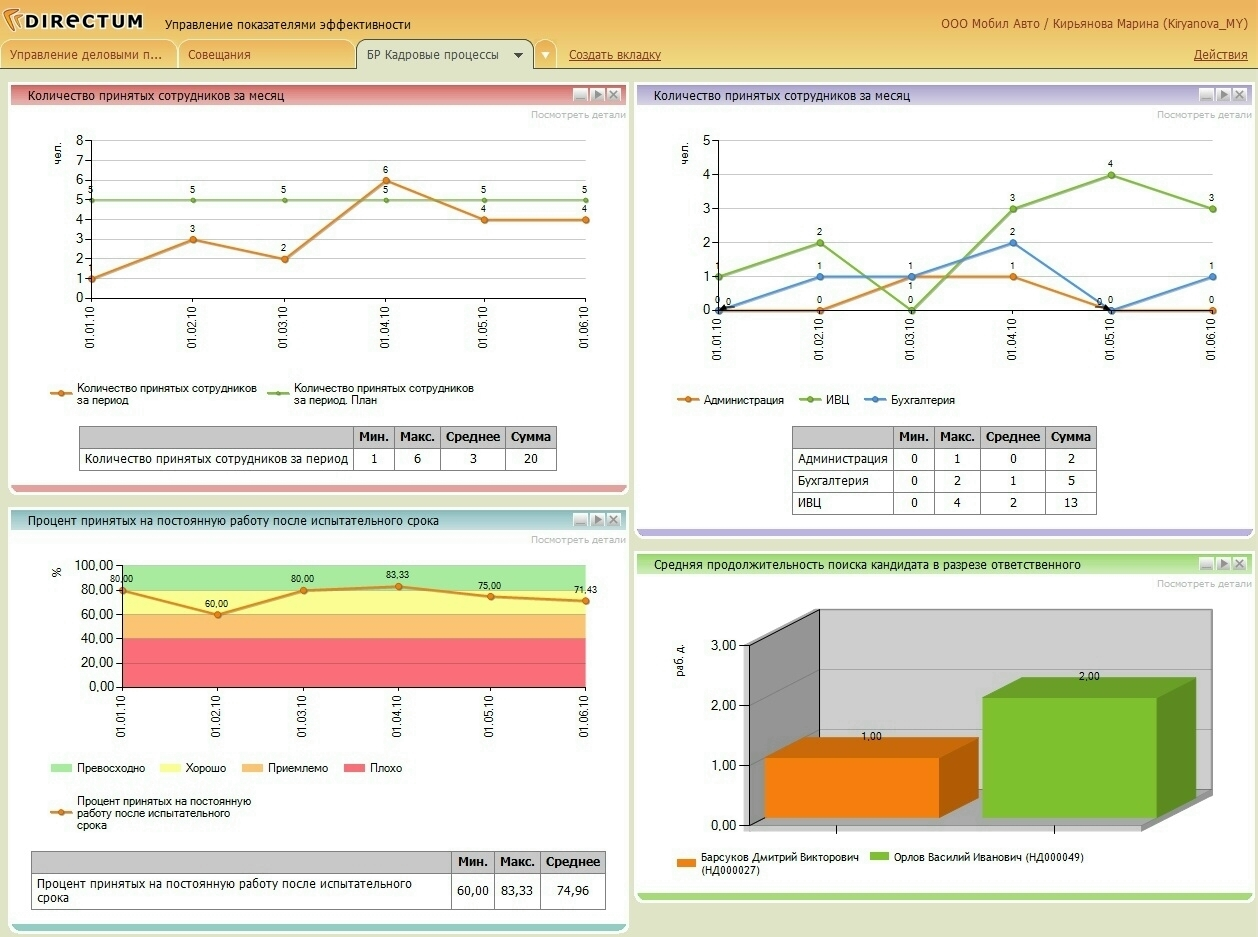Click the arrow icon on the hires-versus-plan panel
1258x937 pixels.
pyautogui.click(x=597, y=95)
